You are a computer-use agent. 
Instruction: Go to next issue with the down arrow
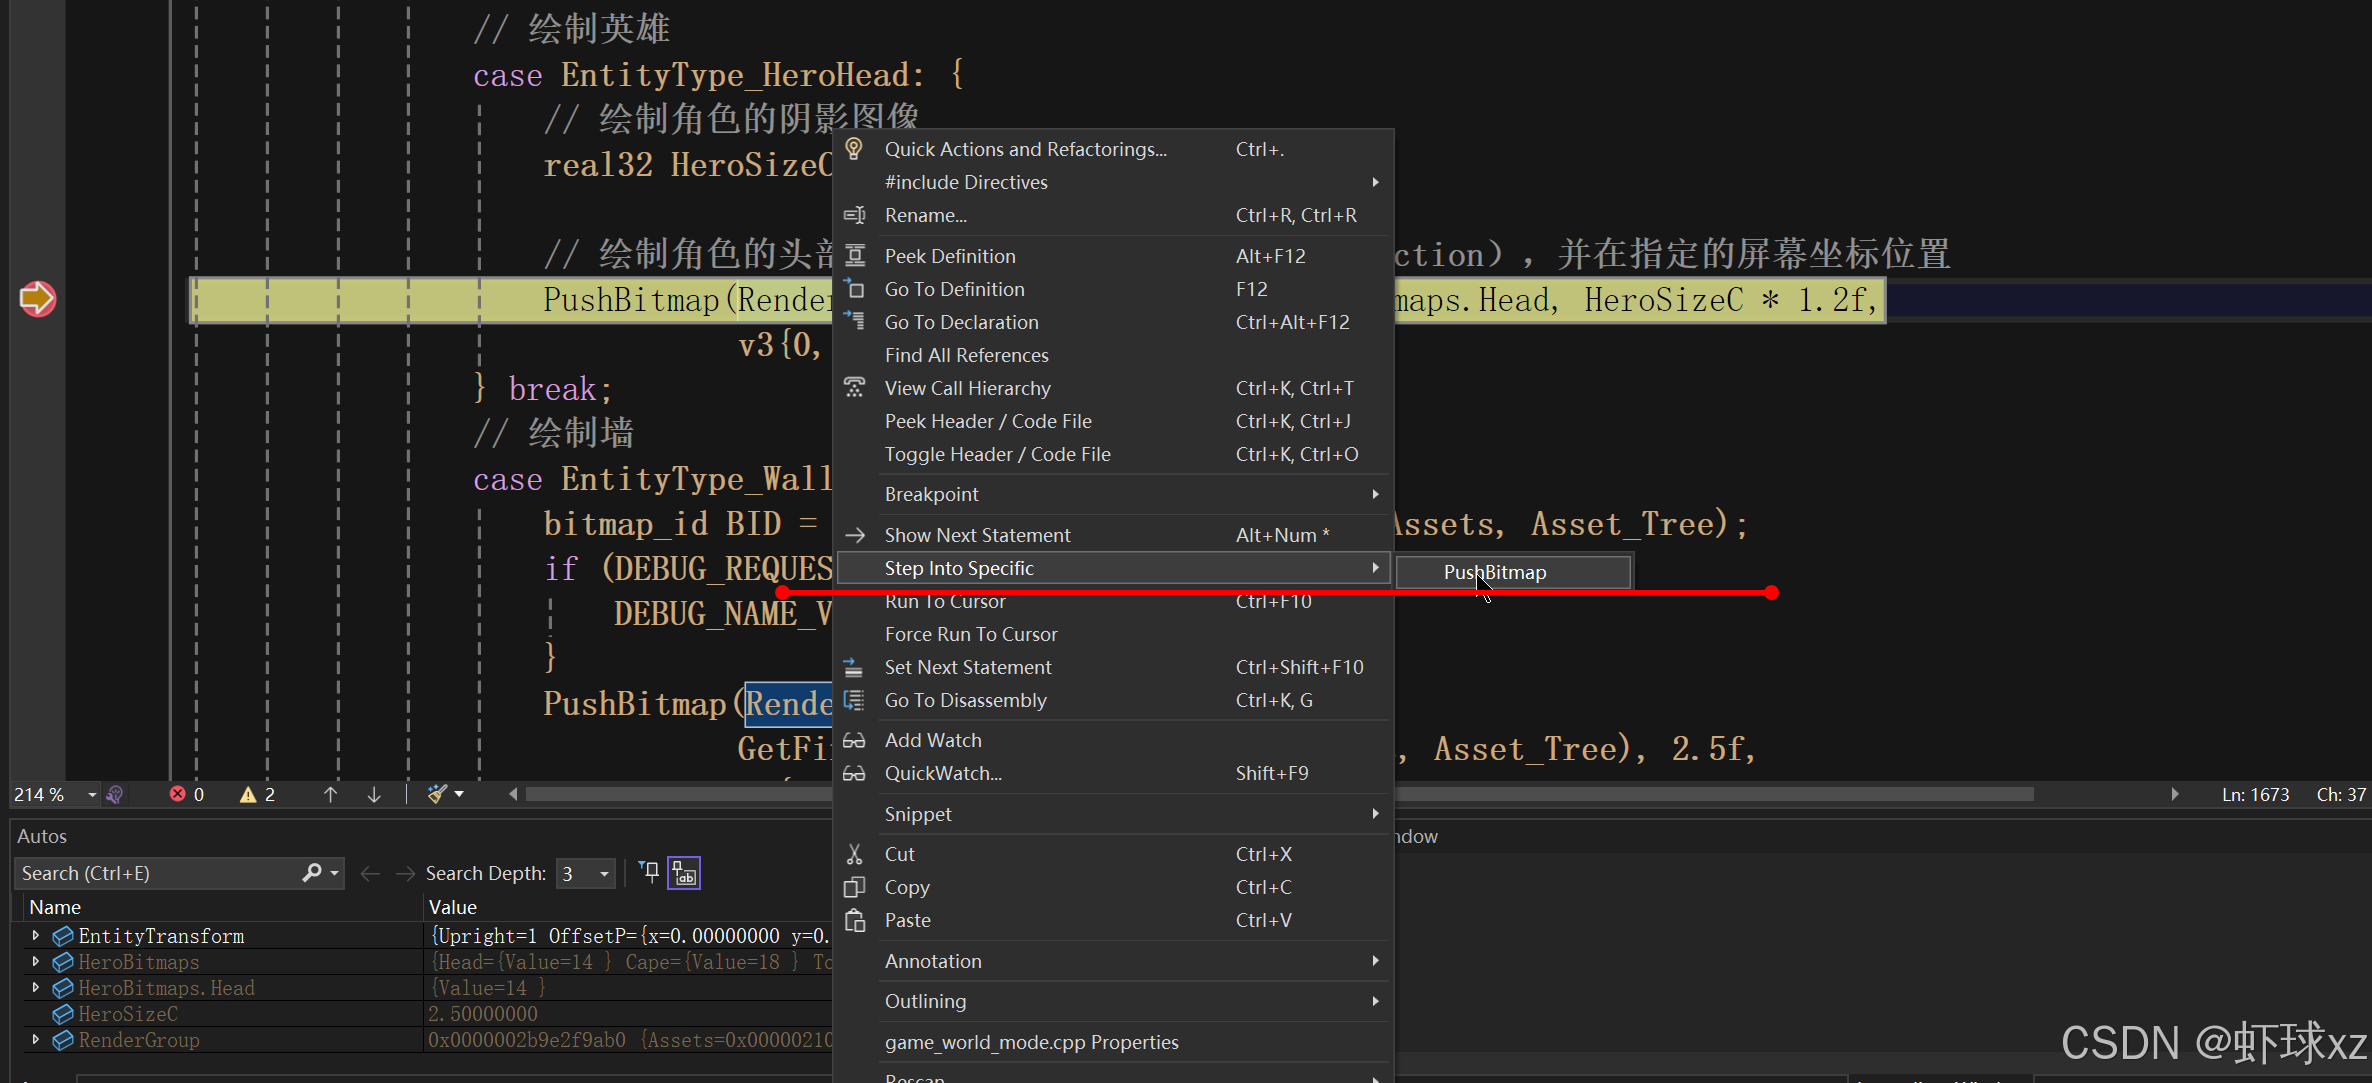[x=374, y=794]
